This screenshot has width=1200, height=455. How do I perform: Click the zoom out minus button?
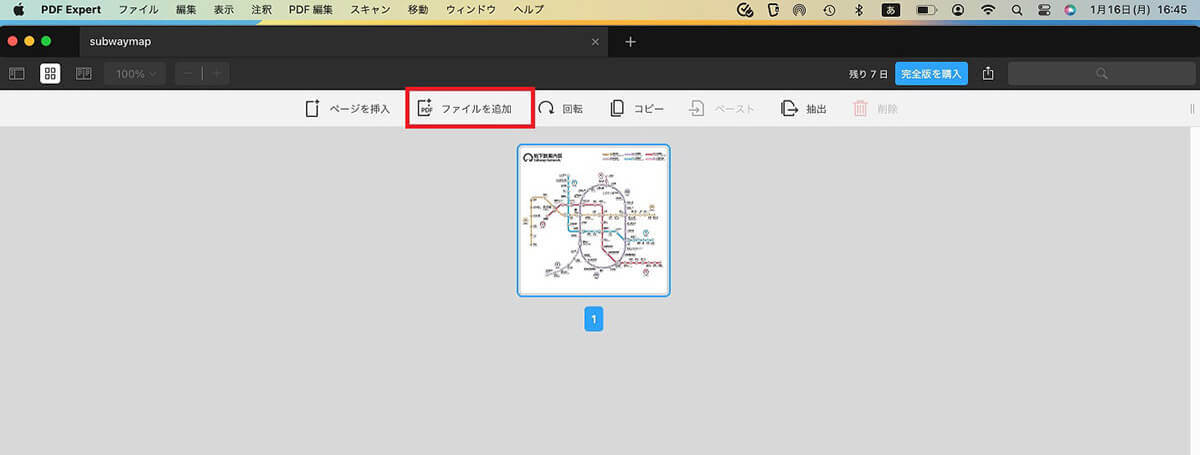(x=189, y=73)
